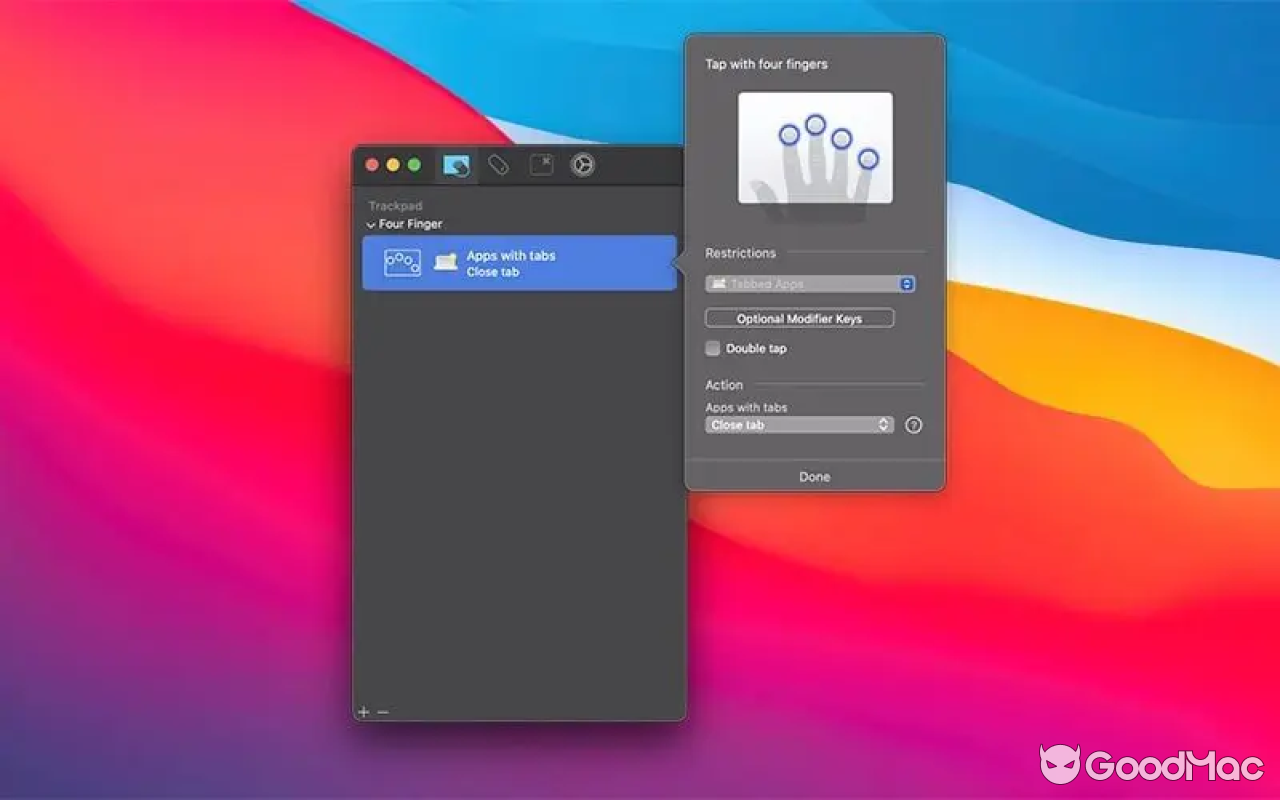Click the Done button

[x=814, y=476]
